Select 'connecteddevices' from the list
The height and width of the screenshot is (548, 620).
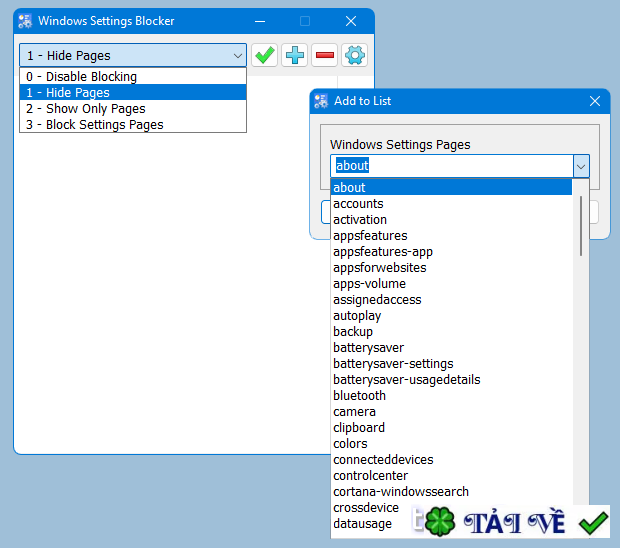(x=451, y=459)
